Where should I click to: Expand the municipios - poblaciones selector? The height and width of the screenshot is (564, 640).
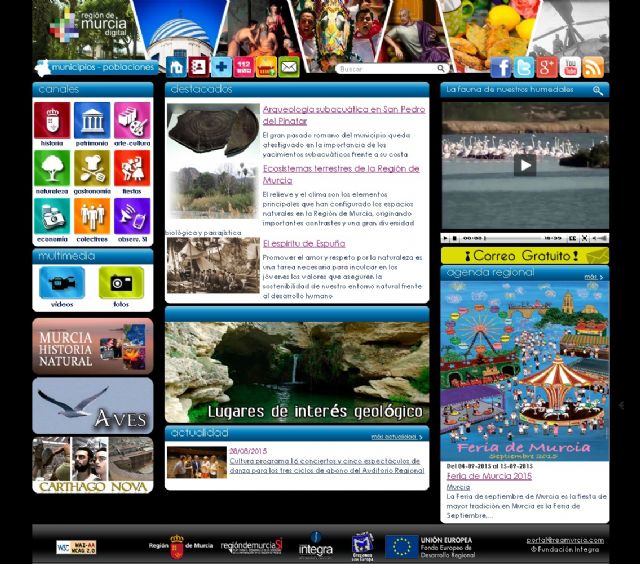pos(96,67)
